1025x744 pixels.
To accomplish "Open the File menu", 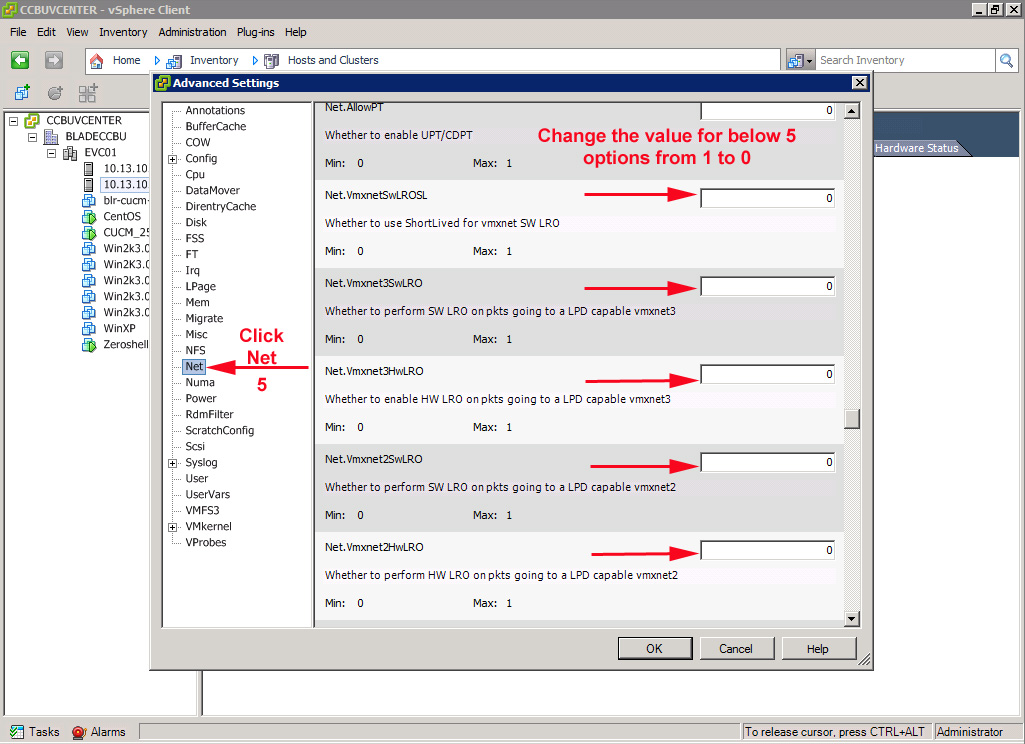I will (18, 32).
